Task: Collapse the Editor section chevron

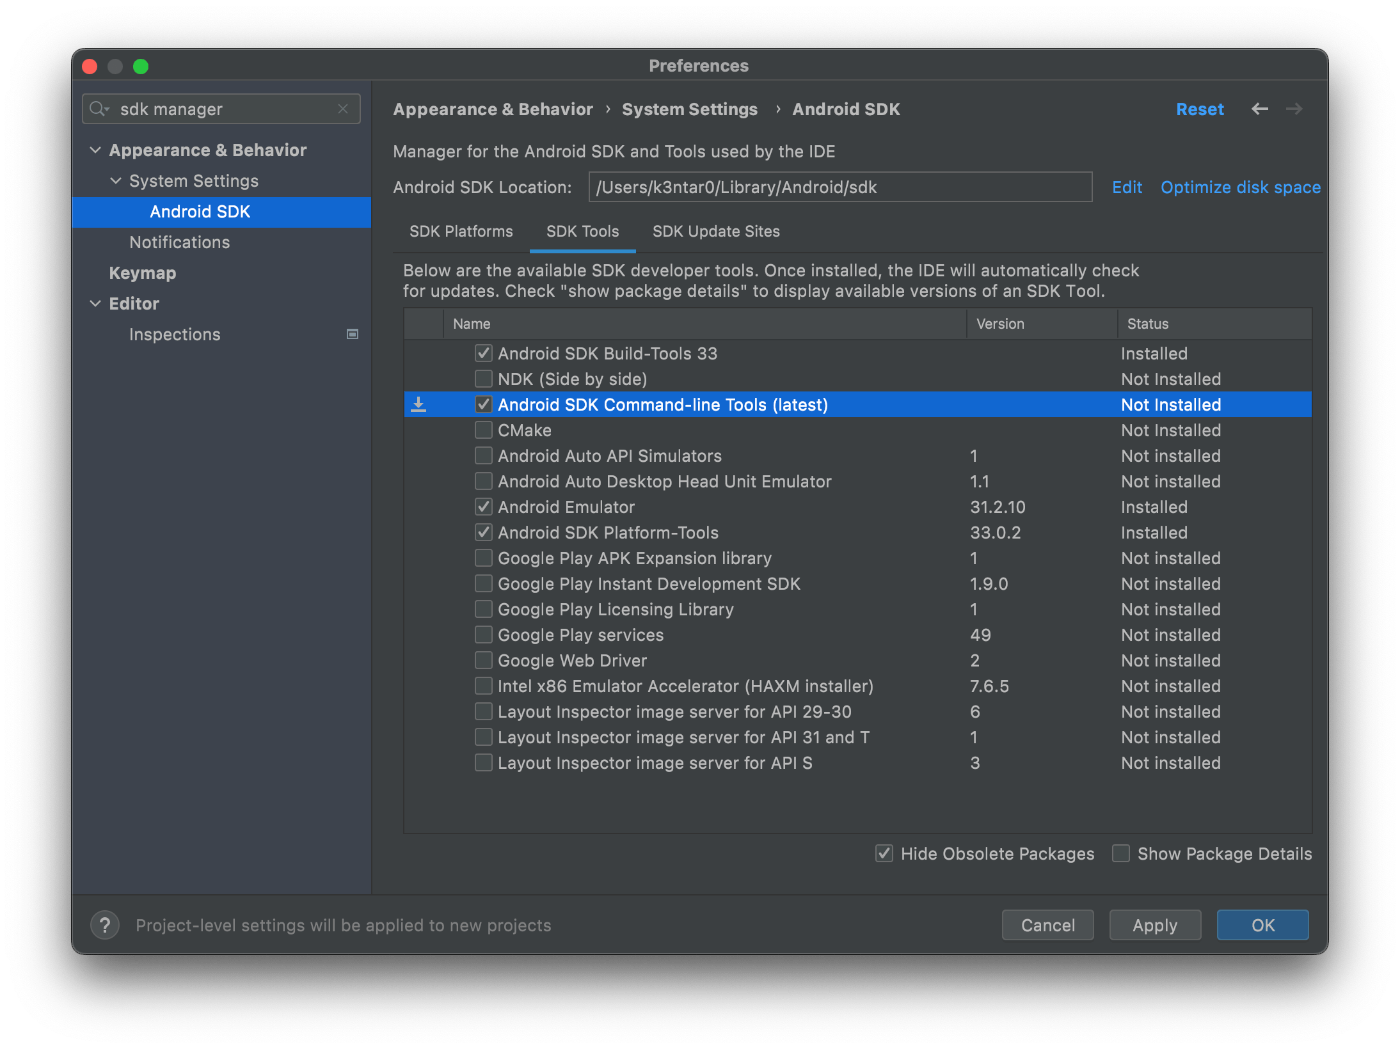Action: click(96, 303)
